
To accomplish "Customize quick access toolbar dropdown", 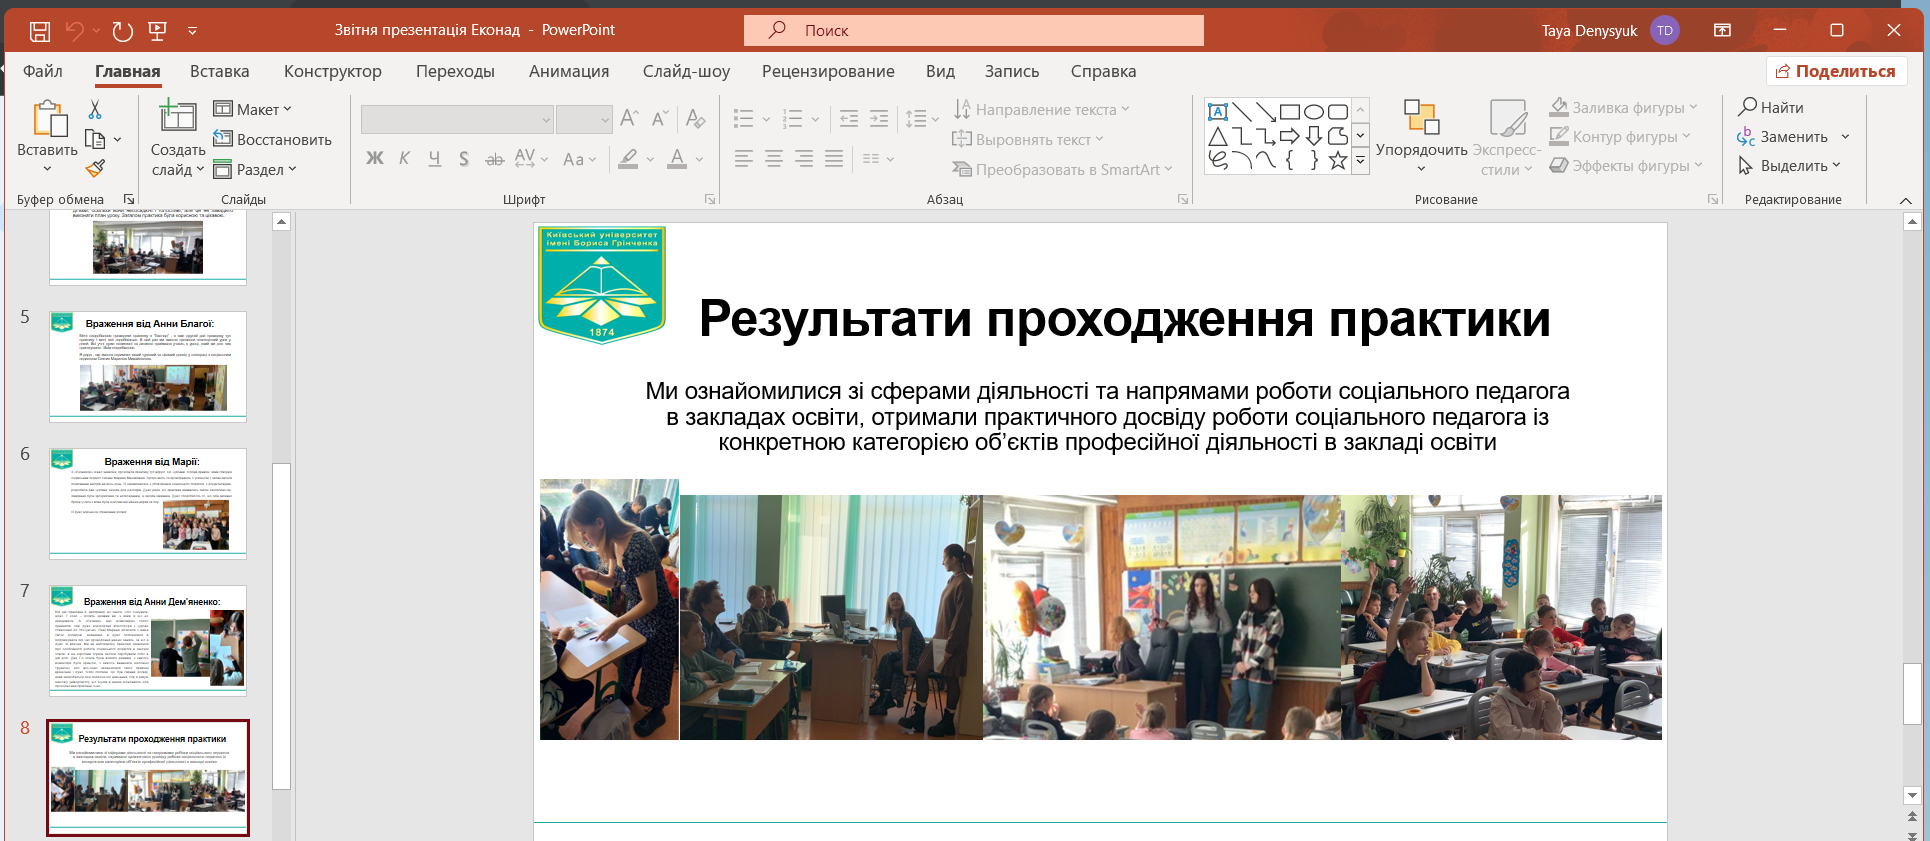I will pos(192,31).
